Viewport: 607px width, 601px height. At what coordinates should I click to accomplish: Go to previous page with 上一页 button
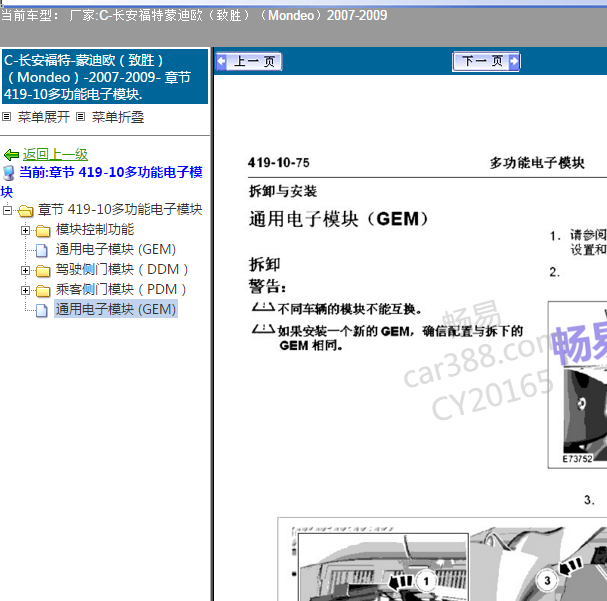pyautogui.click(x=249, y=62)
